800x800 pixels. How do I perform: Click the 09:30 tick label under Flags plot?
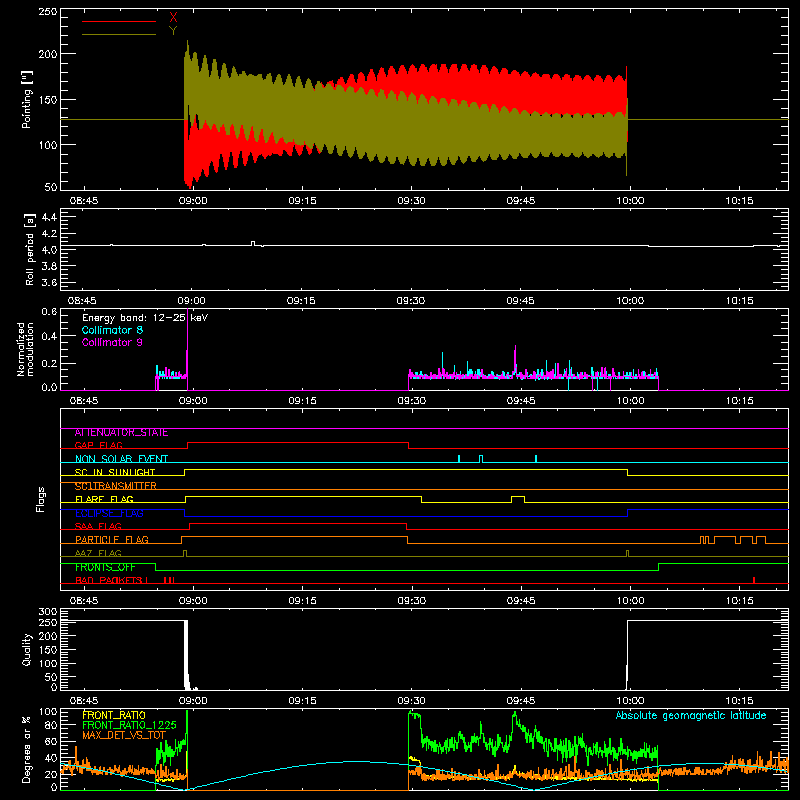pyautogui.click(x=411, y=601)
